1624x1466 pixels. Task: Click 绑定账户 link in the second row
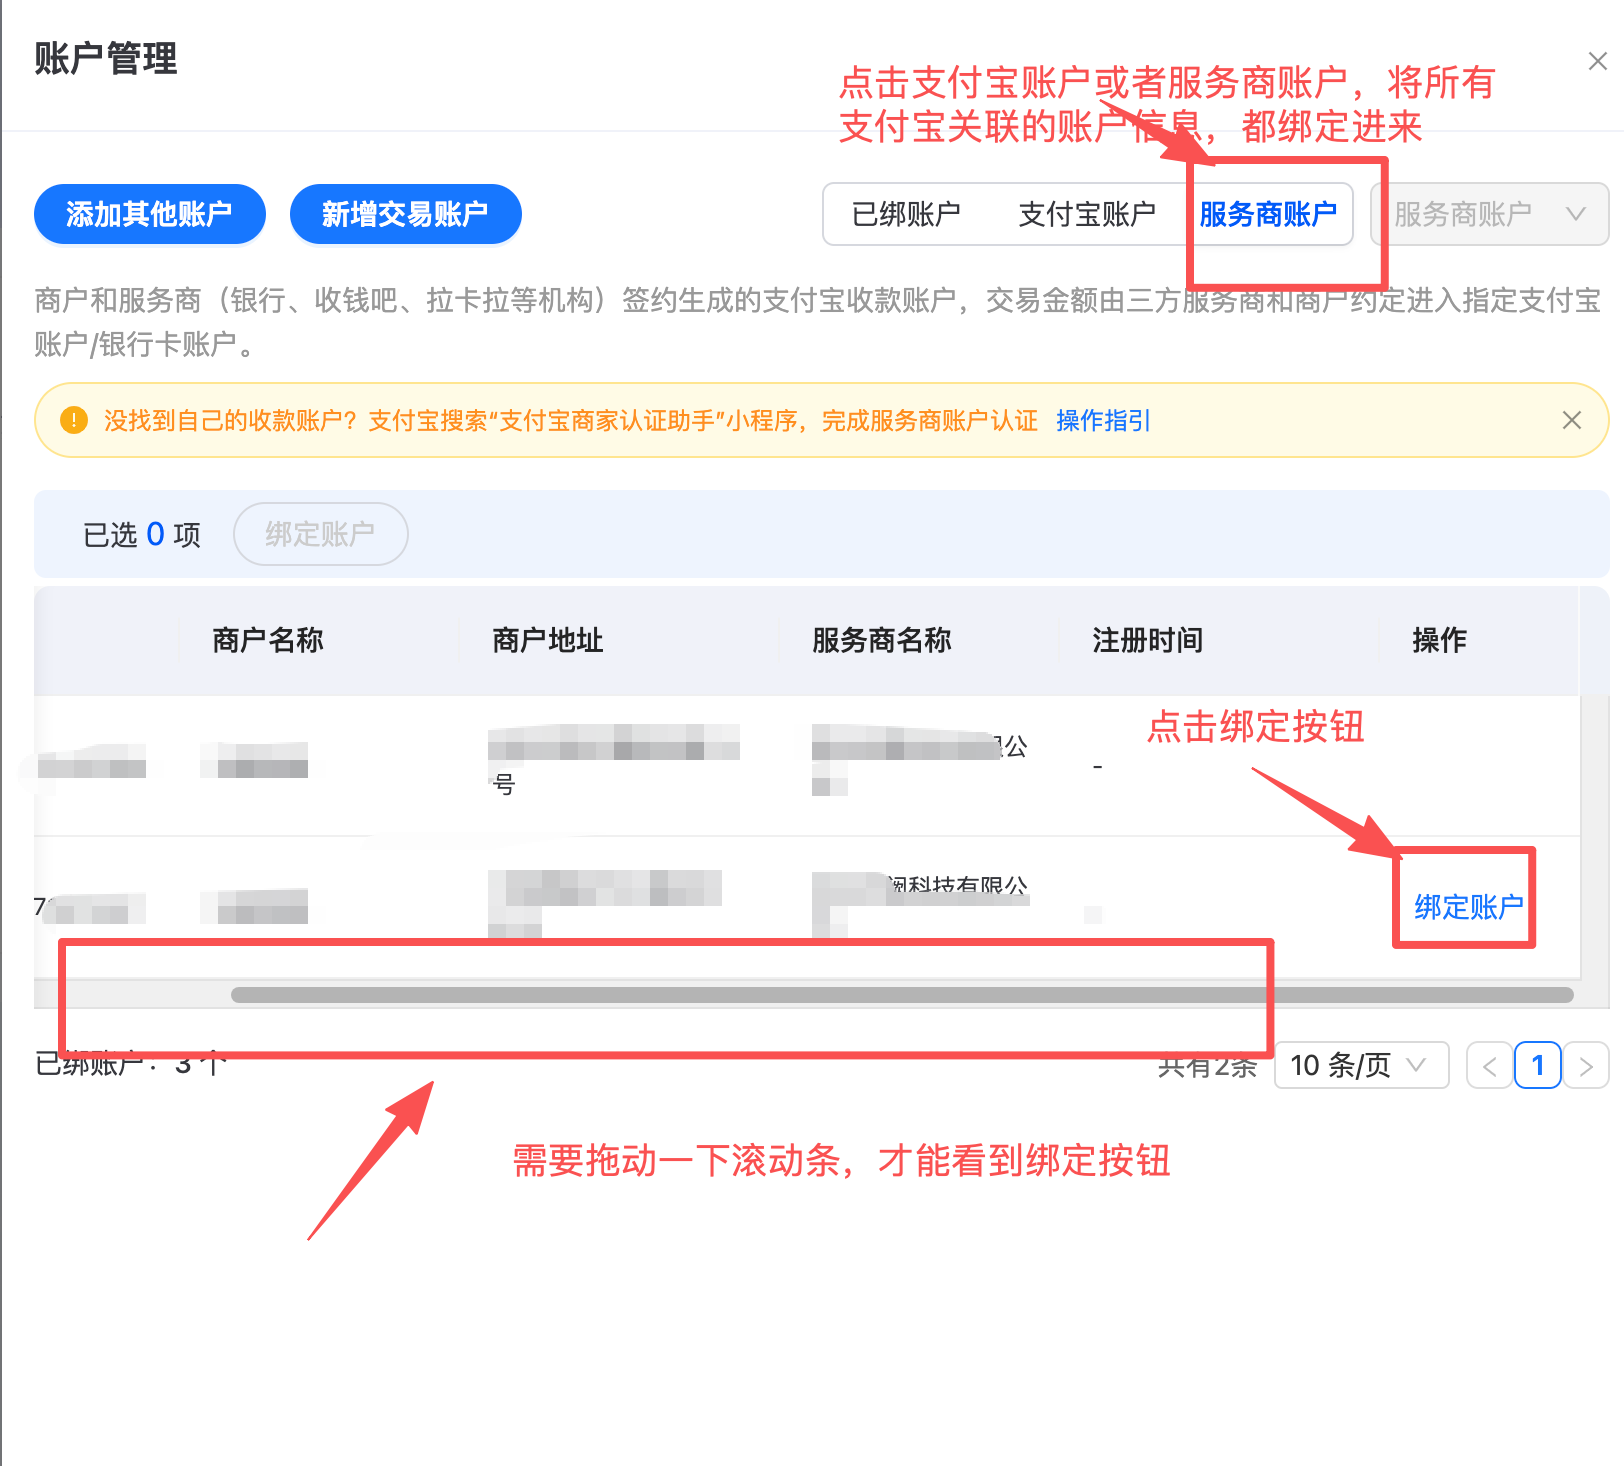pyautogui.click(x=1468, y=907)
